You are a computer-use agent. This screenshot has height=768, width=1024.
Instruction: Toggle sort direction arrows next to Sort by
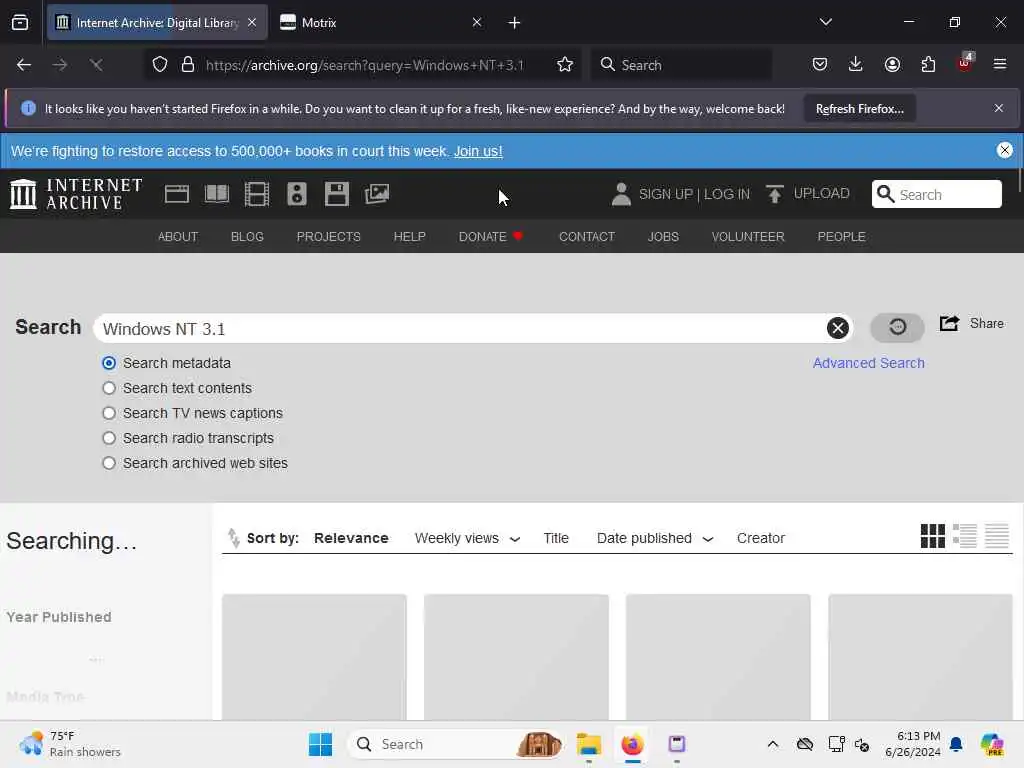233,537
